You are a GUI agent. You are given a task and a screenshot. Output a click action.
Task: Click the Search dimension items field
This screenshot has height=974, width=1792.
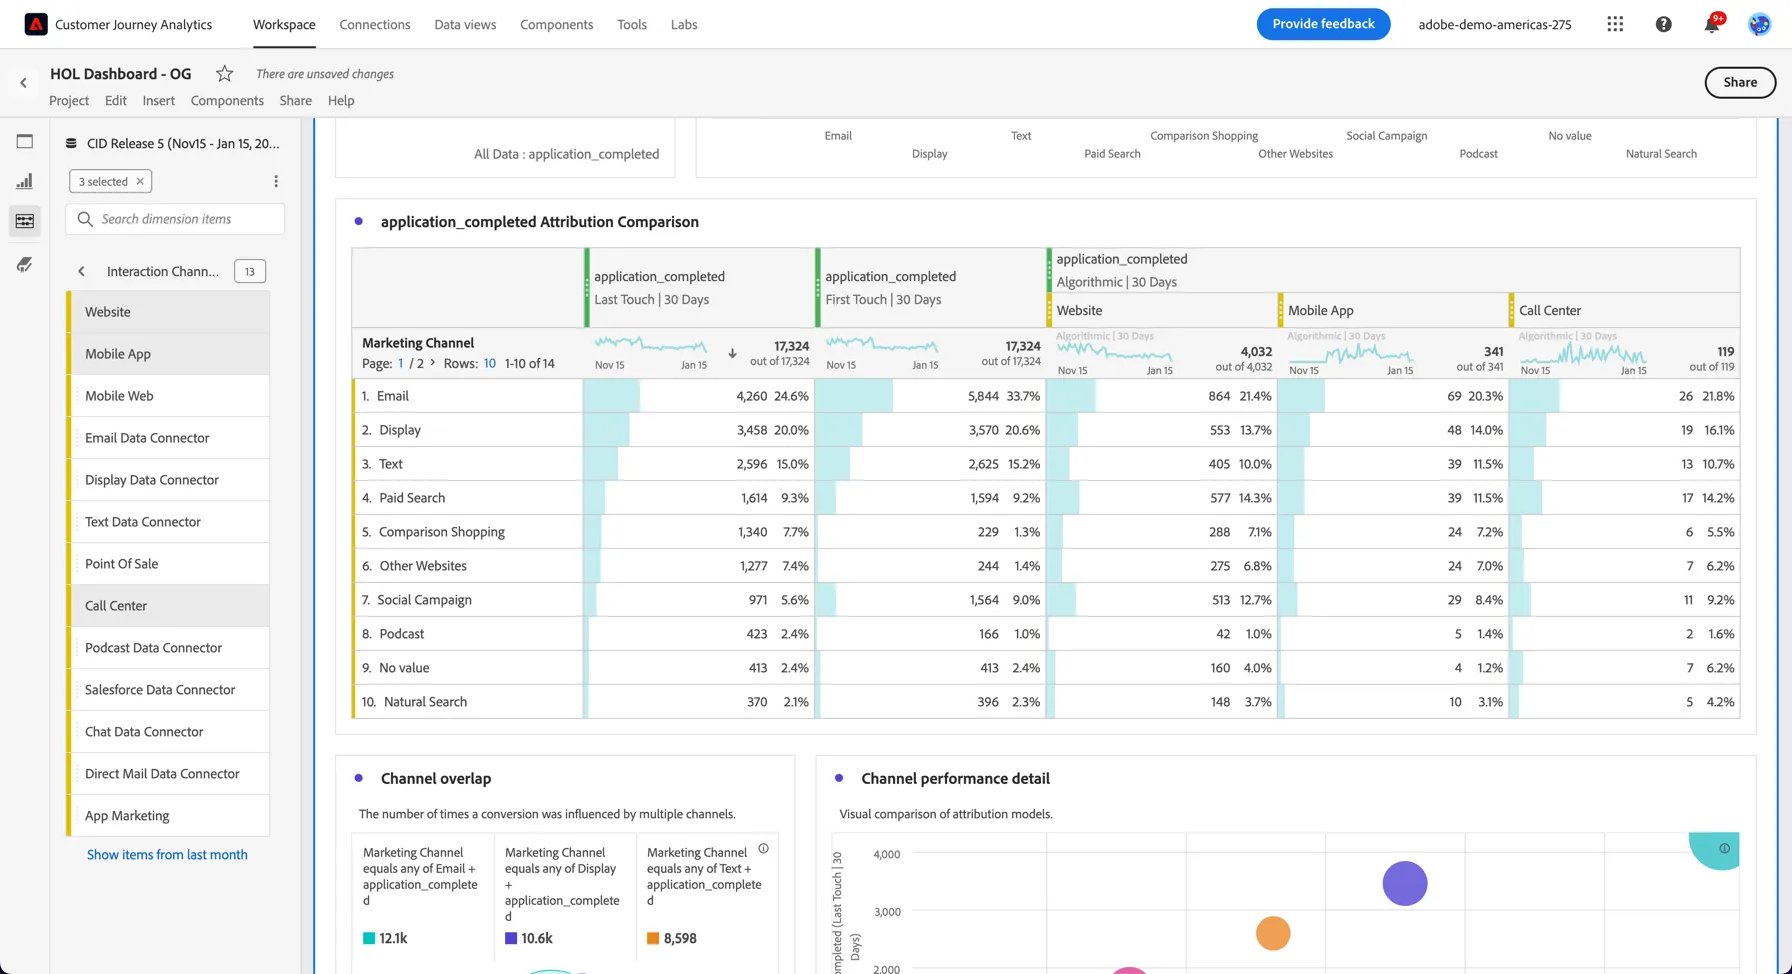pos(175,219)
